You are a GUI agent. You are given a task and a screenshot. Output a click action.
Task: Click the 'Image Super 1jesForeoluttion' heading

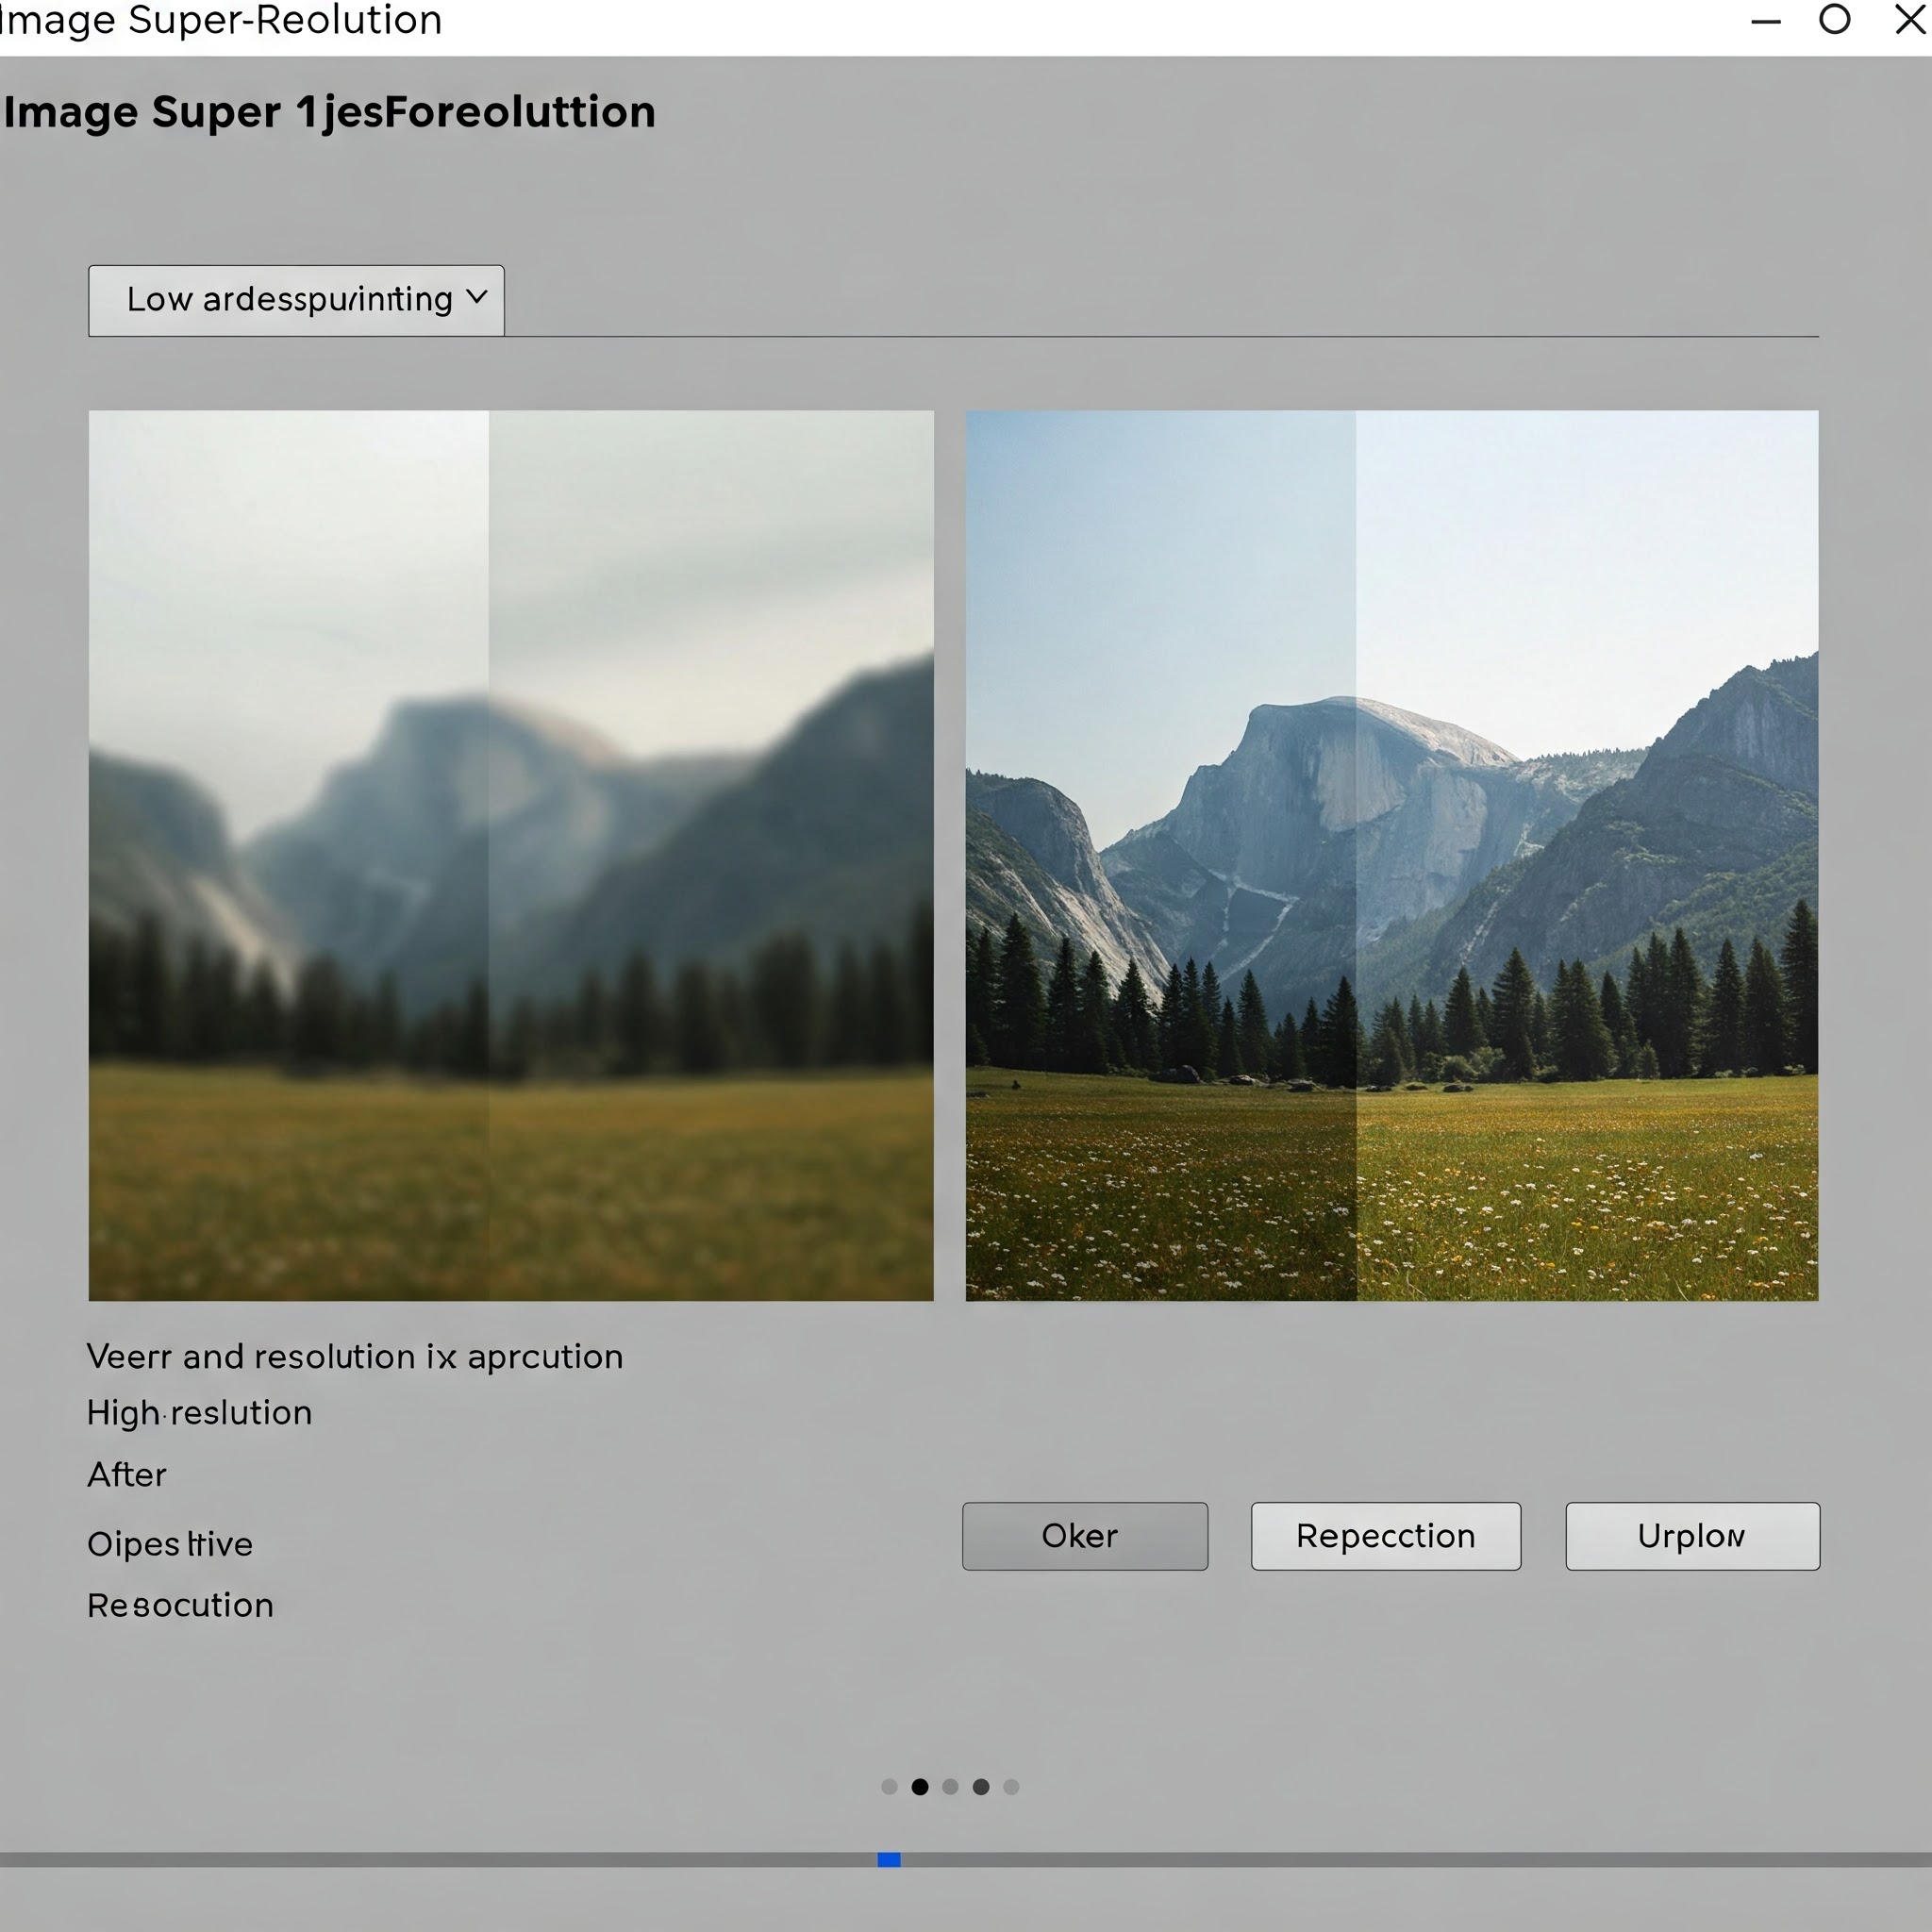[x=330, y=112]
